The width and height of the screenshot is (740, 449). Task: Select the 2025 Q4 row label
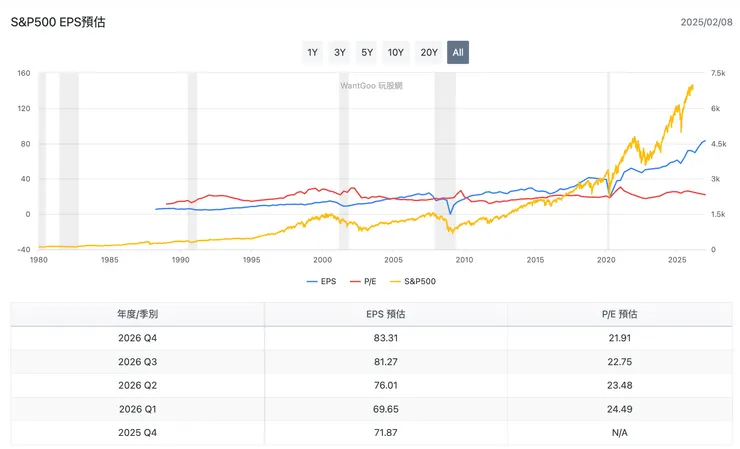(137, 432)
